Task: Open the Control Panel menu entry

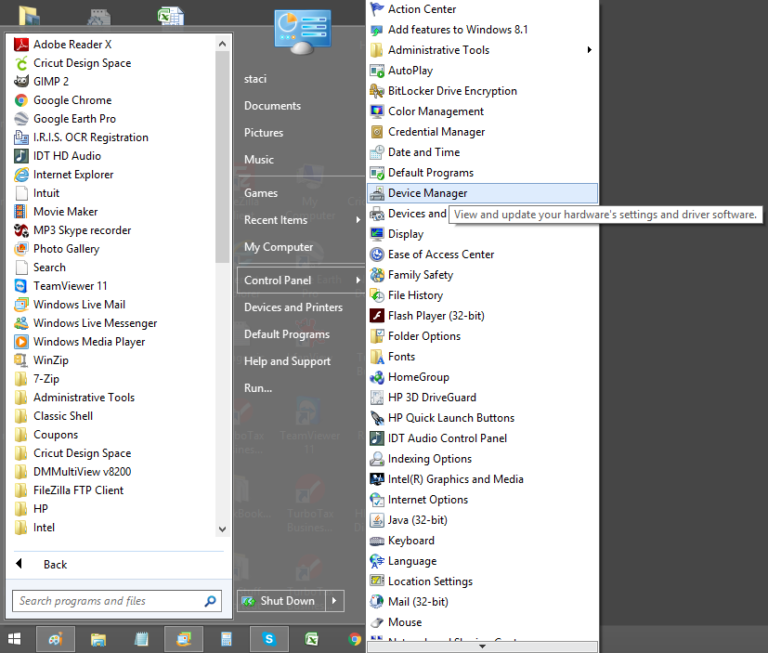Action: pos(278,280)
